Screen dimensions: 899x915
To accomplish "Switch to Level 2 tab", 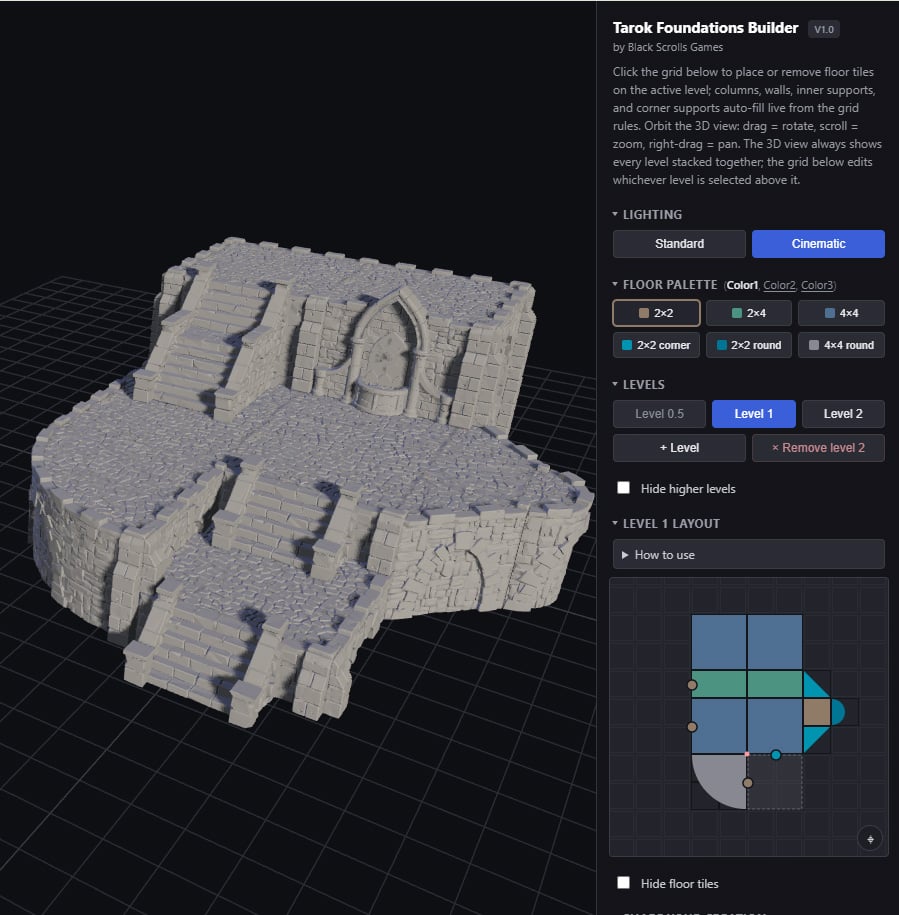I will (843, 414).
